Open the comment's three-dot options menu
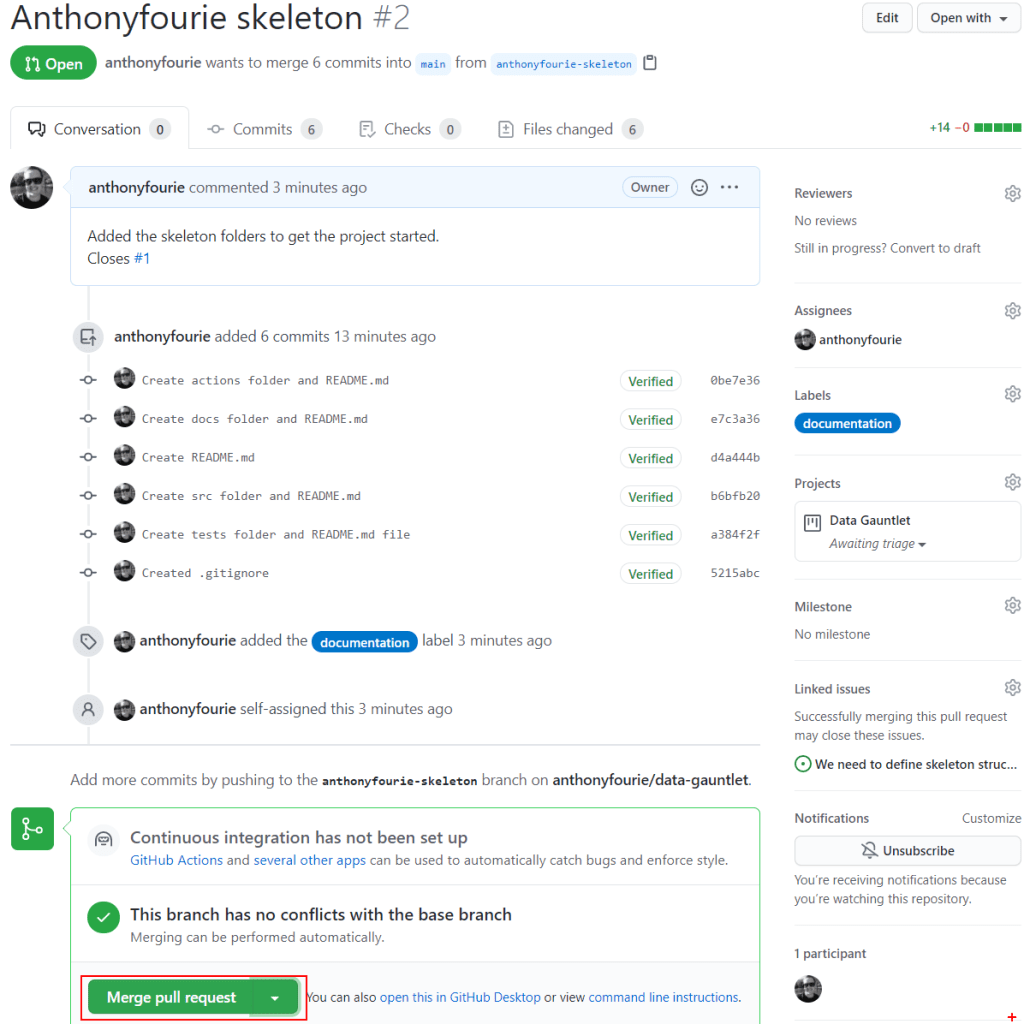 click(x=729, y=187)
